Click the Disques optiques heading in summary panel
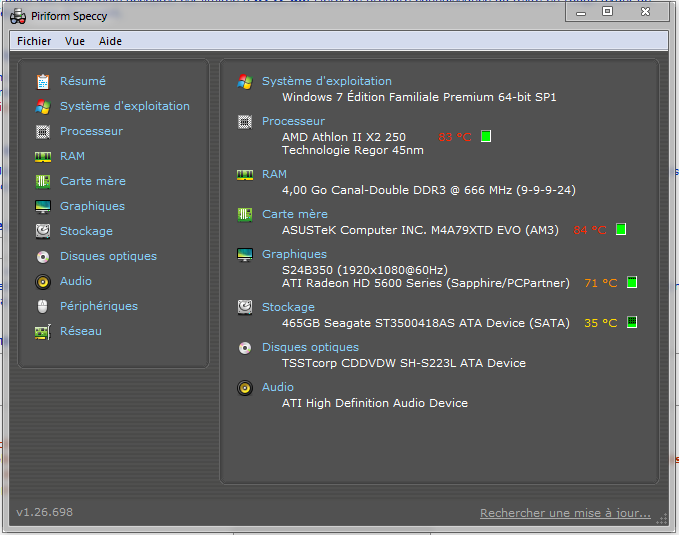 (310, 348)
